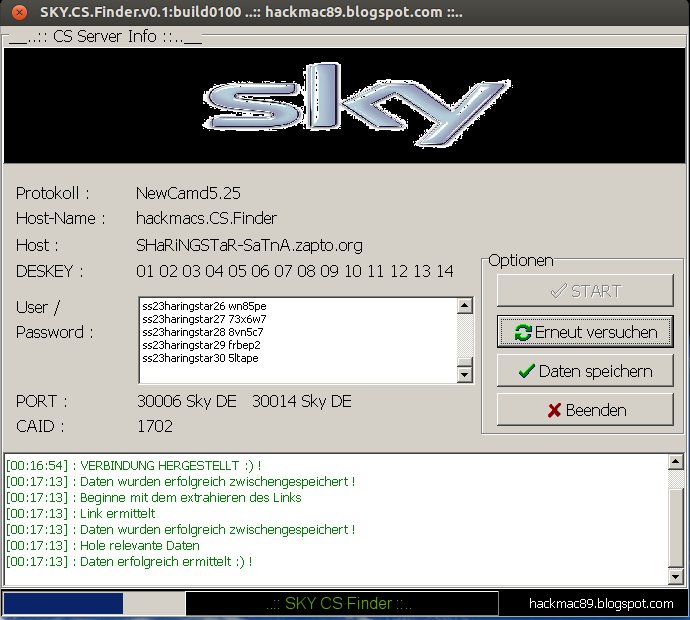Click the Optionen group title
Image resolution: width=690 pixels, height=620 pixels.
point(521,260)
